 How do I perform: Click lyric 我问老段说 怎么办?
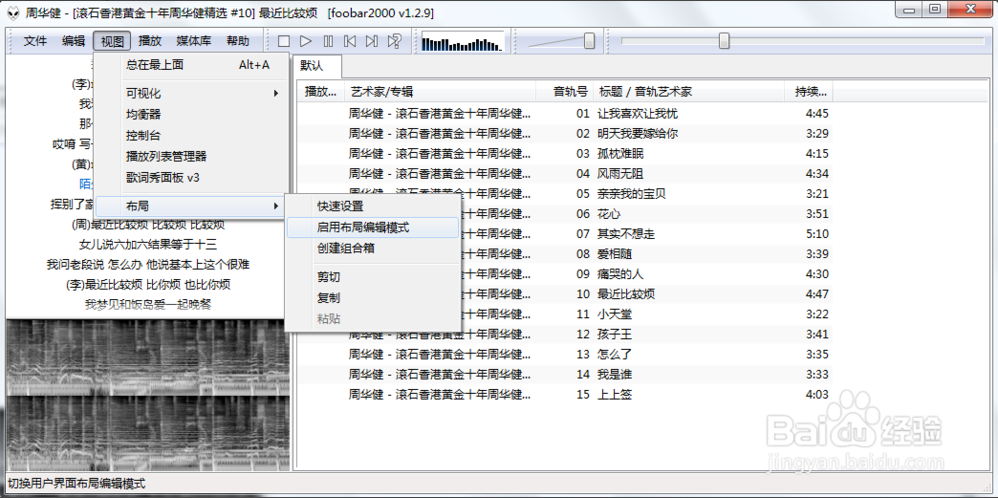(94, 264)
